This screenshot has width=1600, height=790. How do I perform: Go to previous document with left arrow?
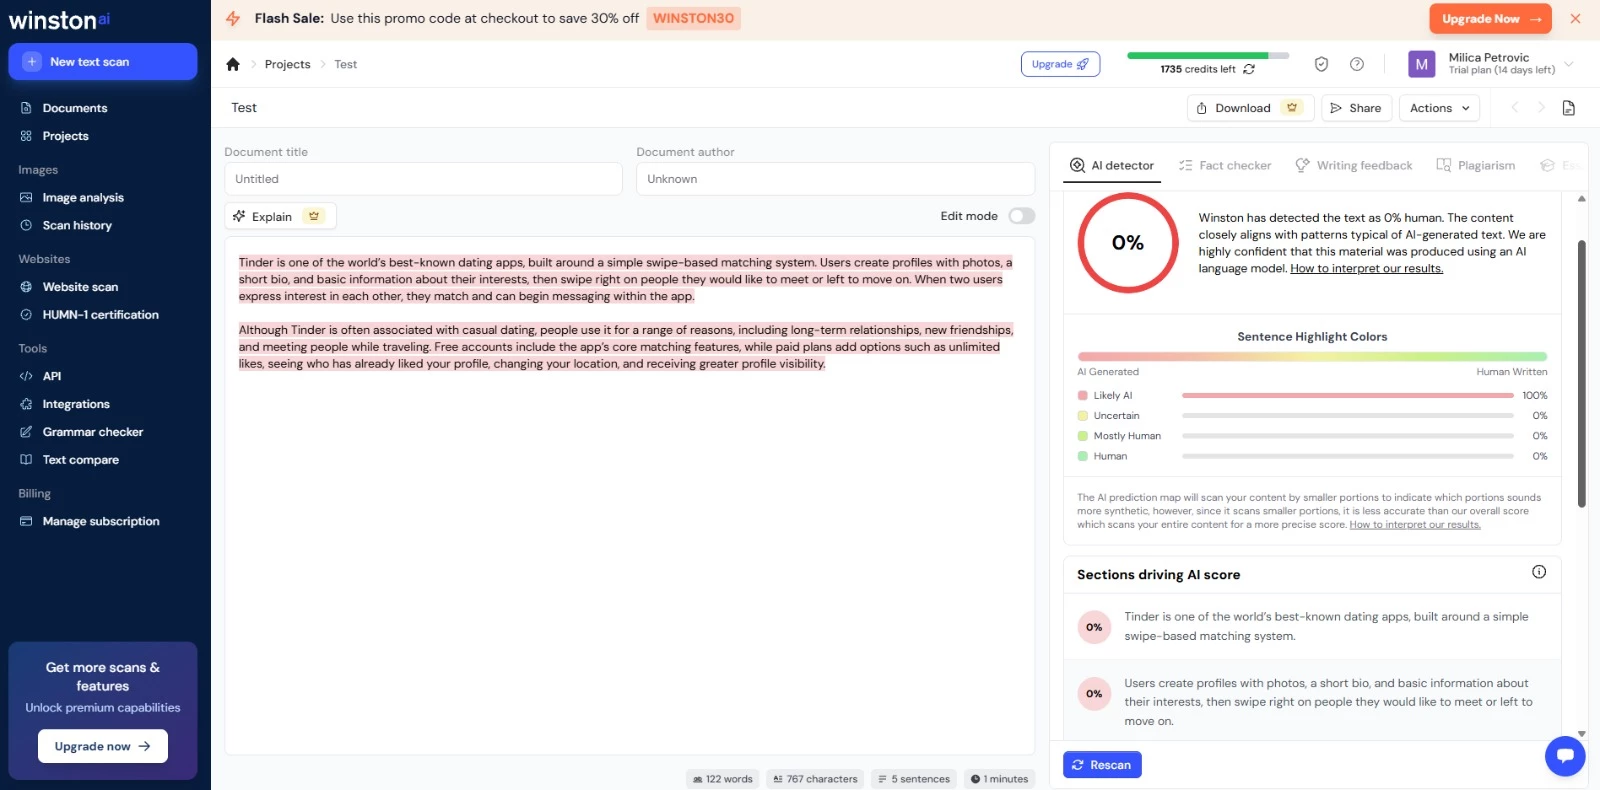coord(1515,108)
